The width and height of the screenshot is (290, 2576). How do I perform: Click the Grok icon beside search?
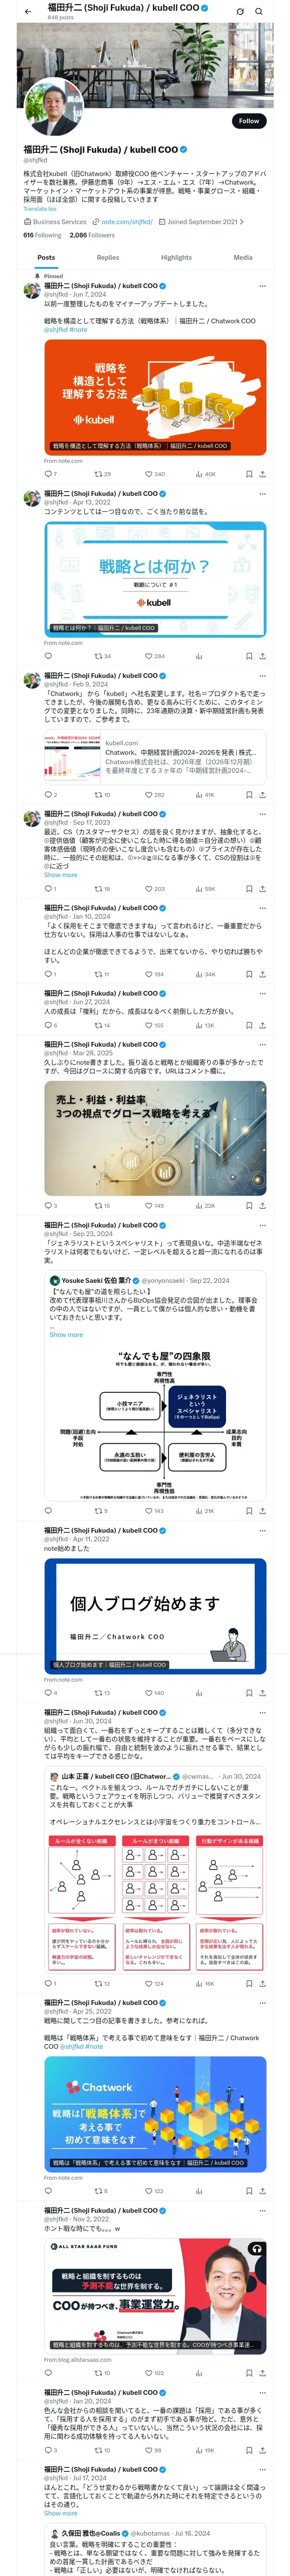(x=240, y=11)
